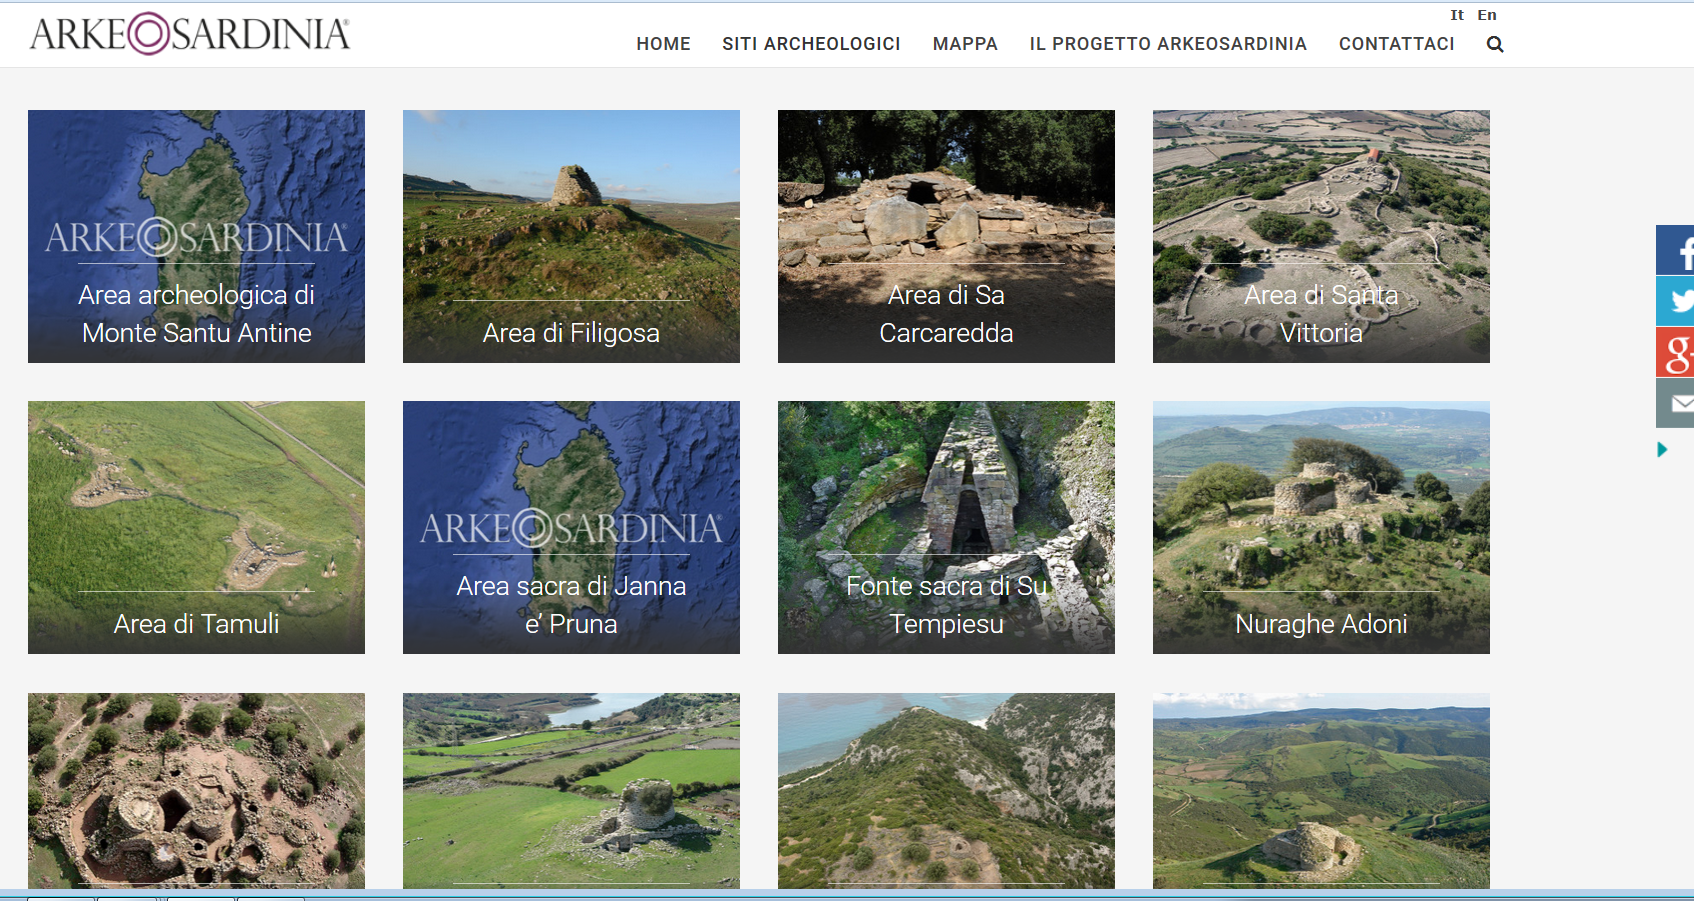Visit the Nuraghe Adoni tile
Image resolution: width=1694 pixels, height=901 pixels.
[1321, 527]
